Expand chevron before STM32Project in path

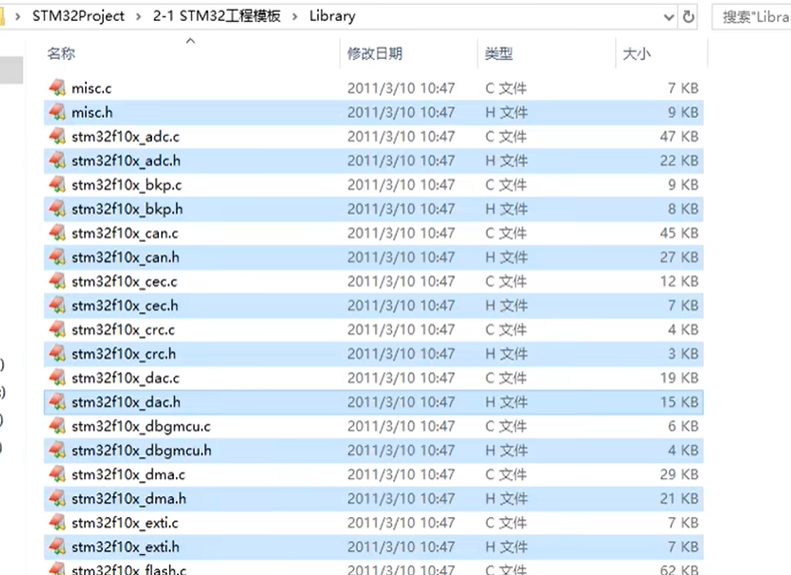18,17
